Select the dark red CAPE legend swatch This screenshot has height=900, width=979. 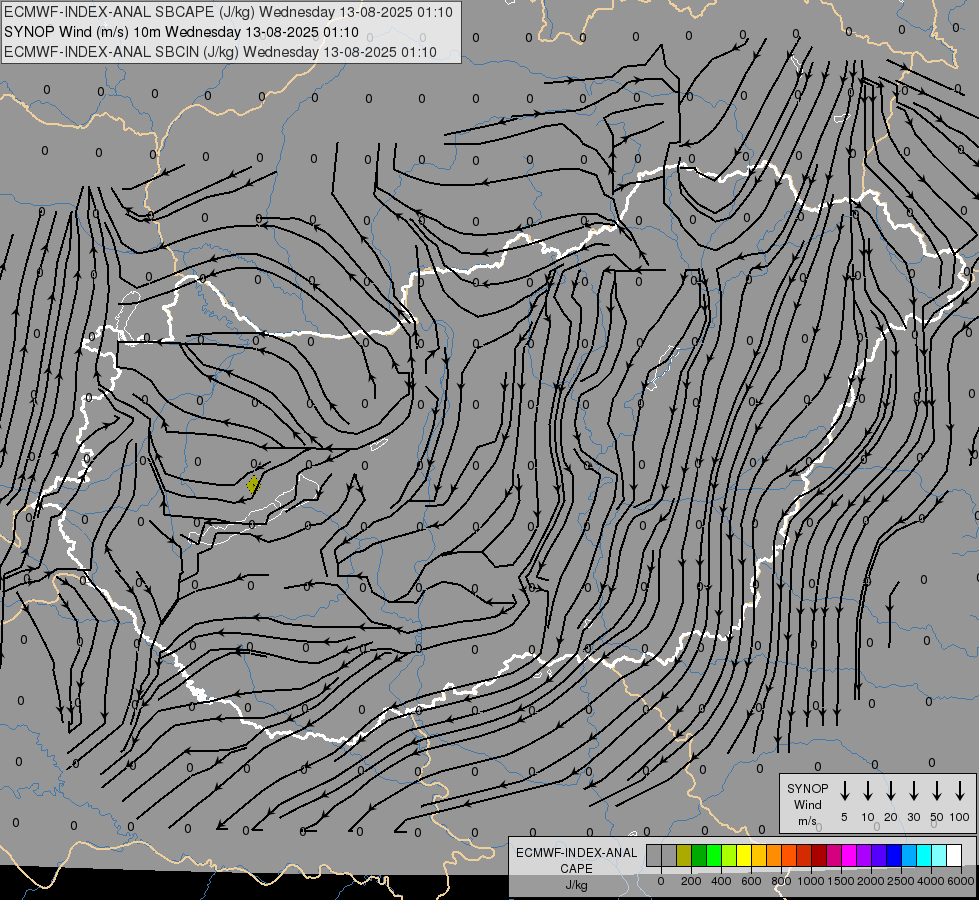coord(819,856)
